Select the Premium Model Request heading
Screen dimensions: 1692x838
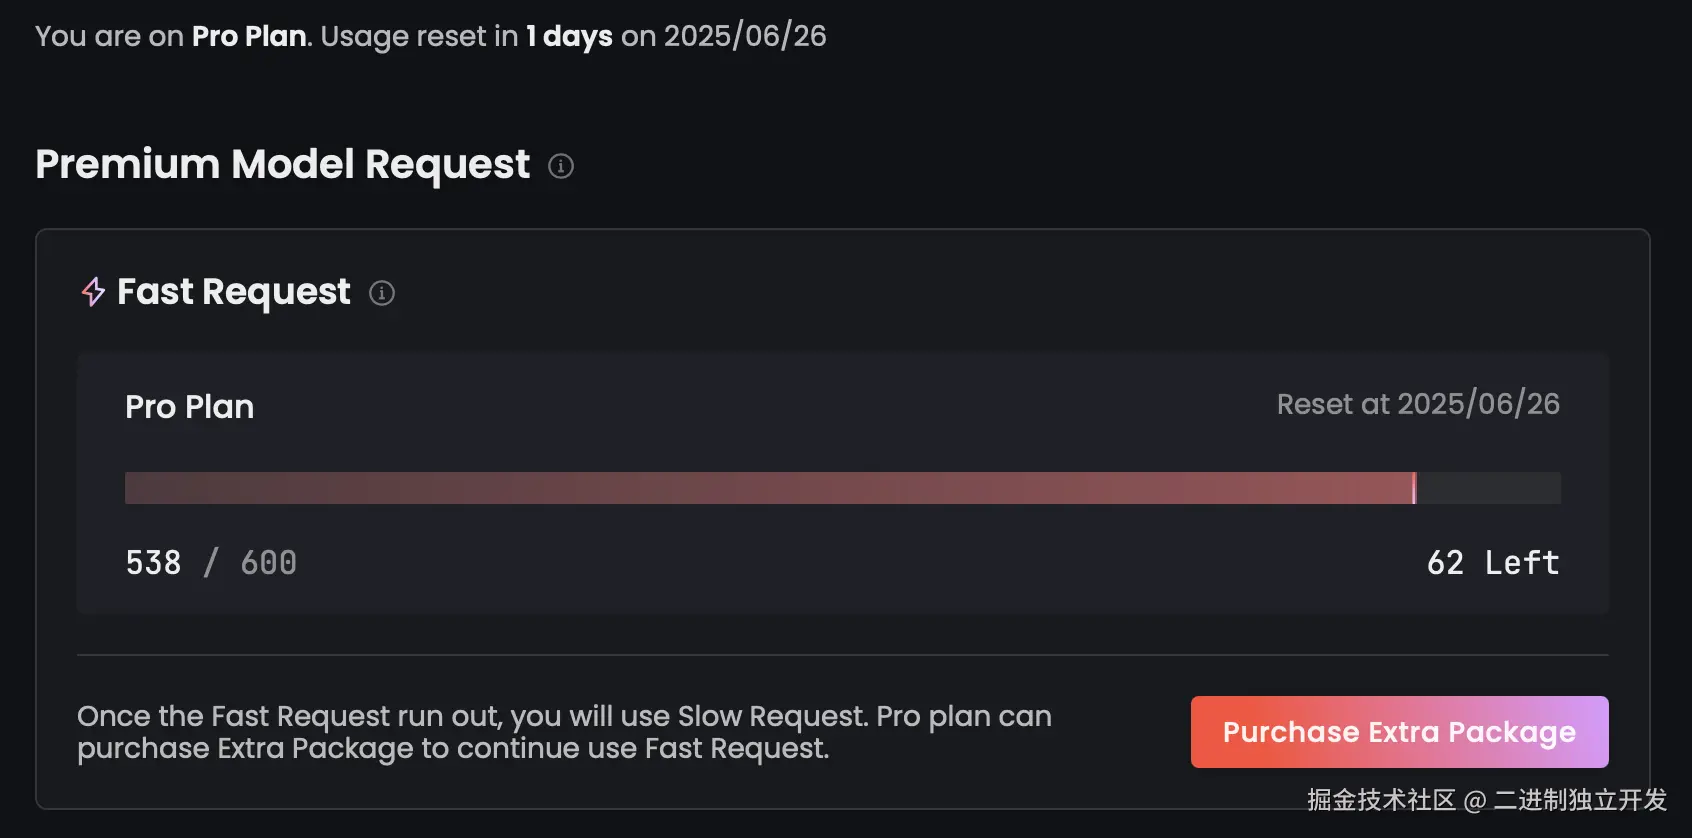[282, 165]
